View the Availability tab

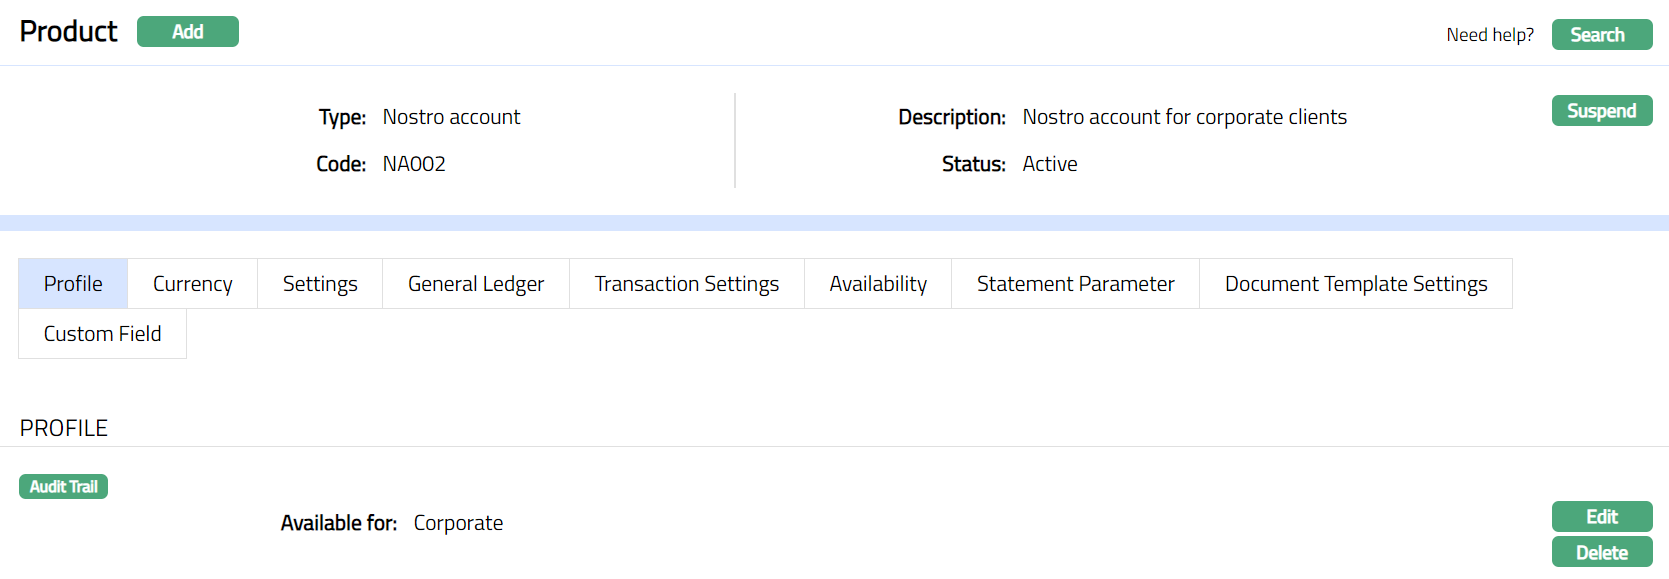point(878,284)
